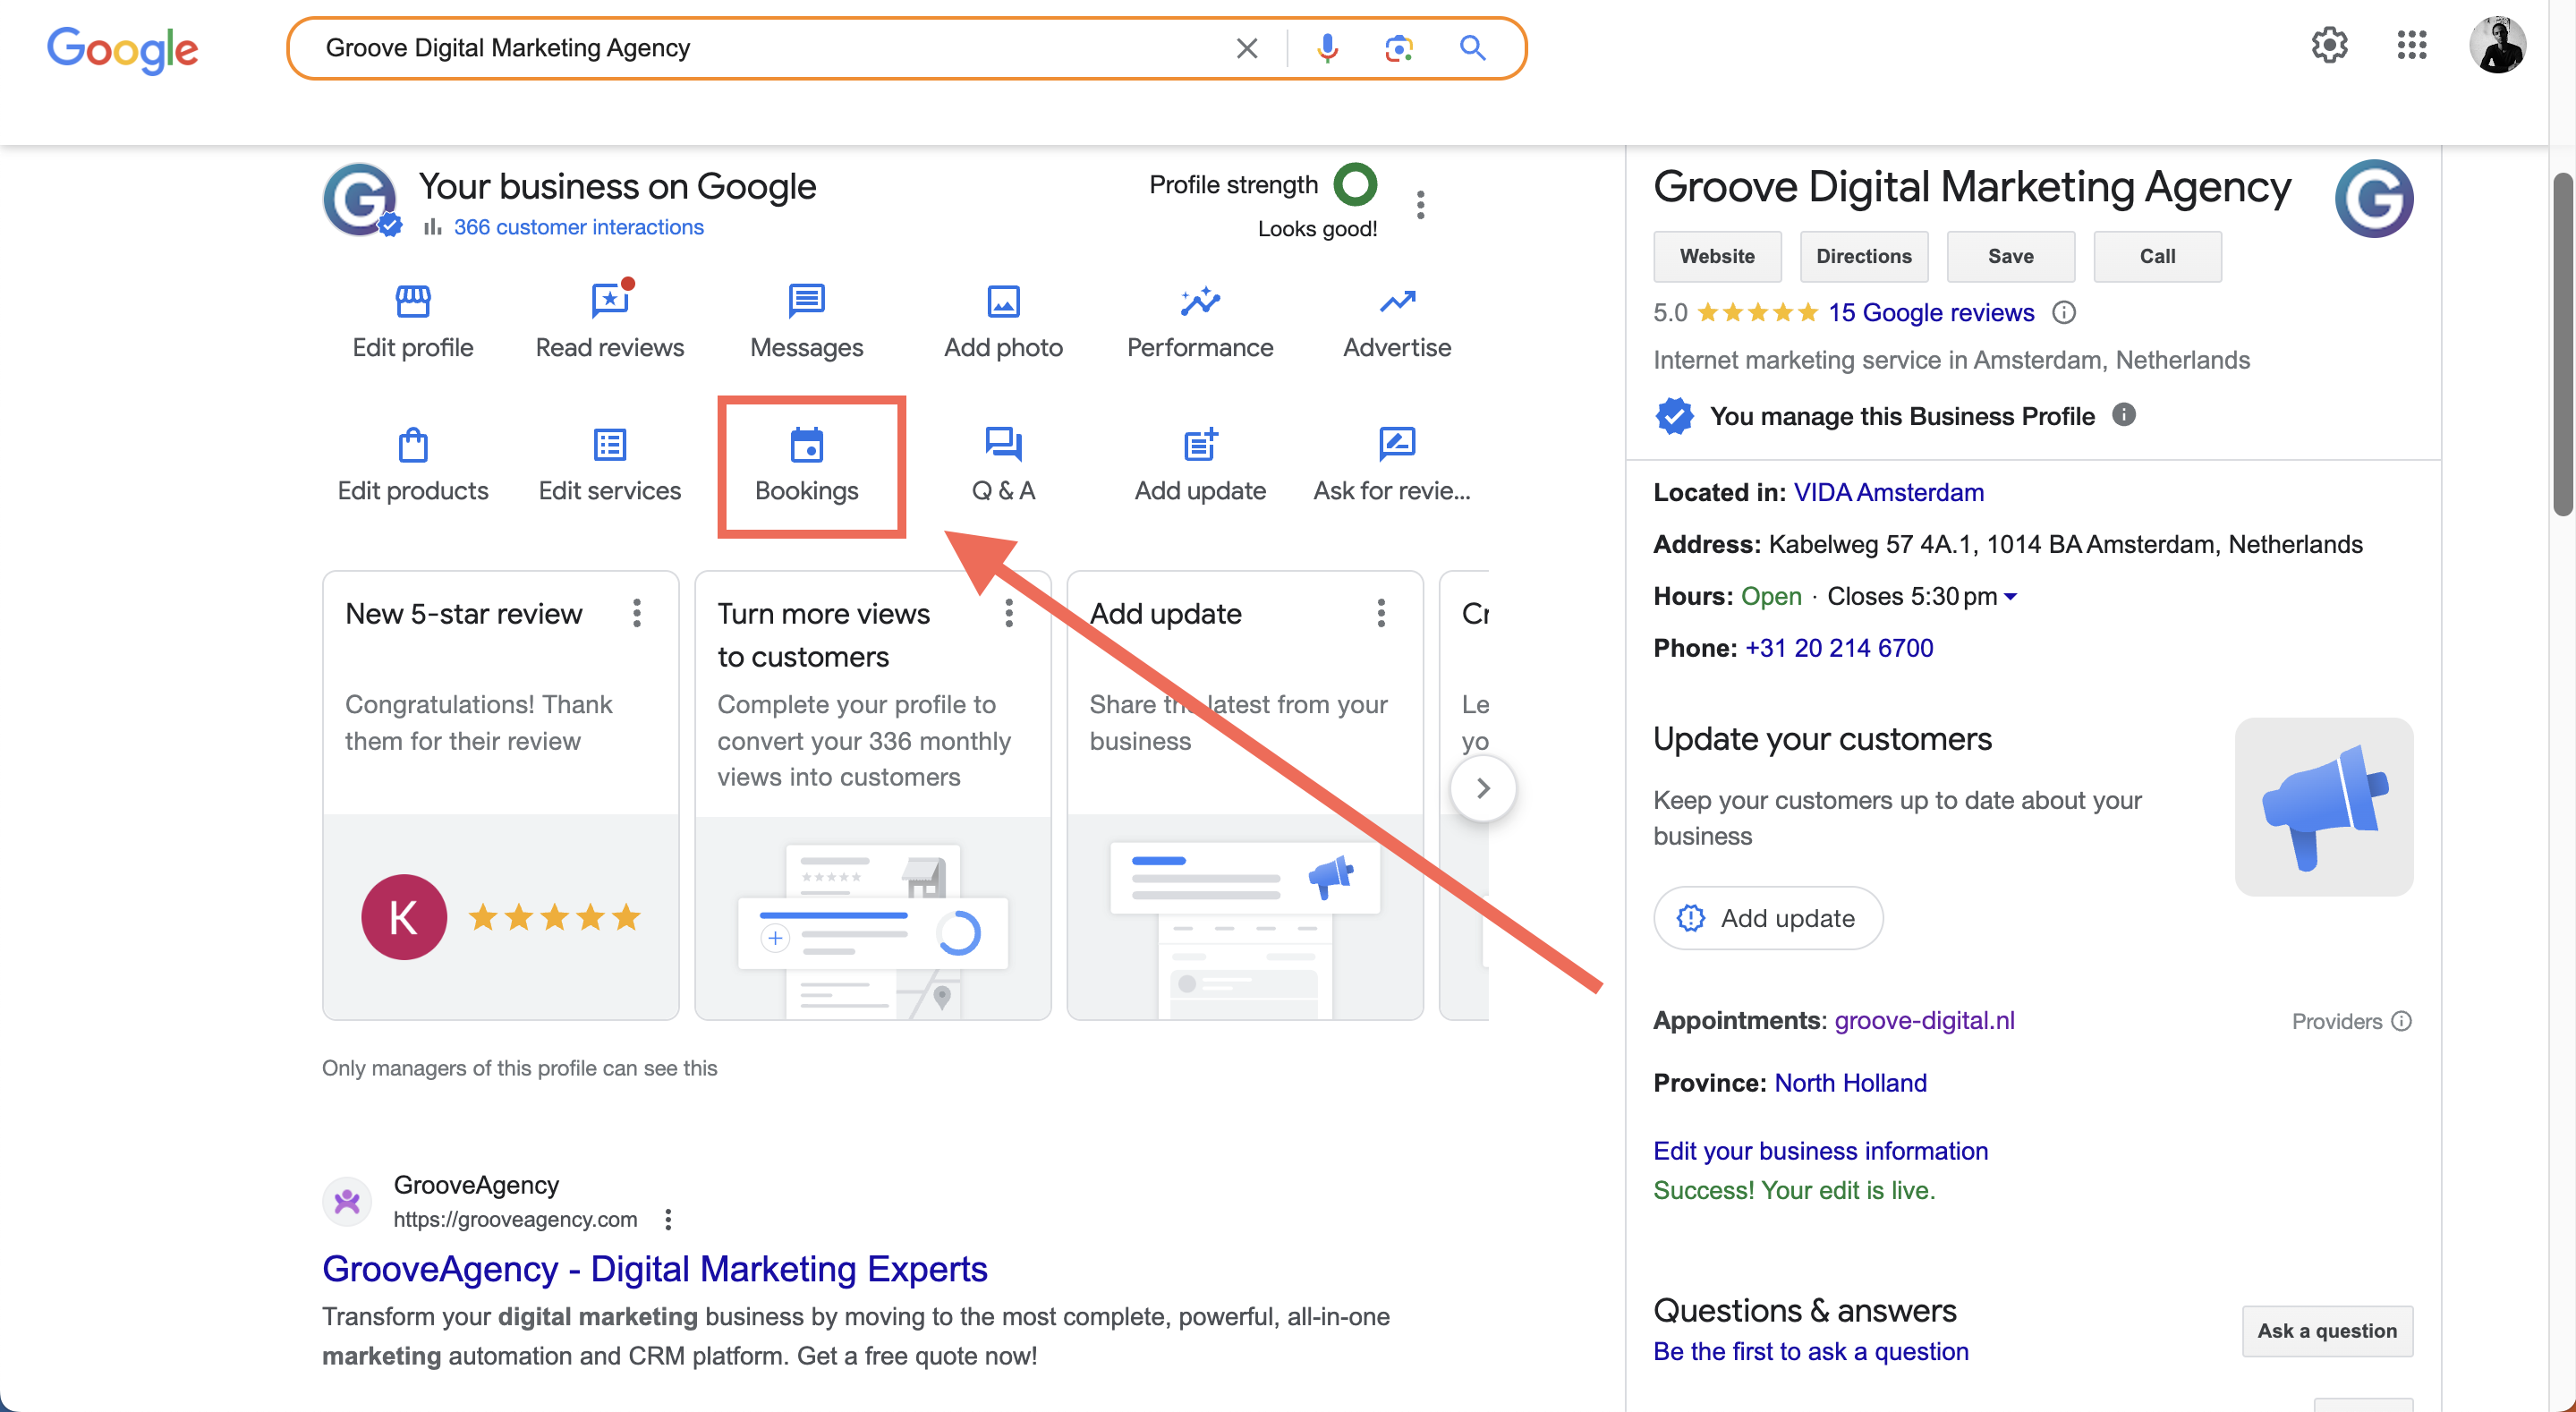The image size is (2576, 1412).
Task: Click the 'Success! Your edit is live.' text
Action: pos(1794,1190)
